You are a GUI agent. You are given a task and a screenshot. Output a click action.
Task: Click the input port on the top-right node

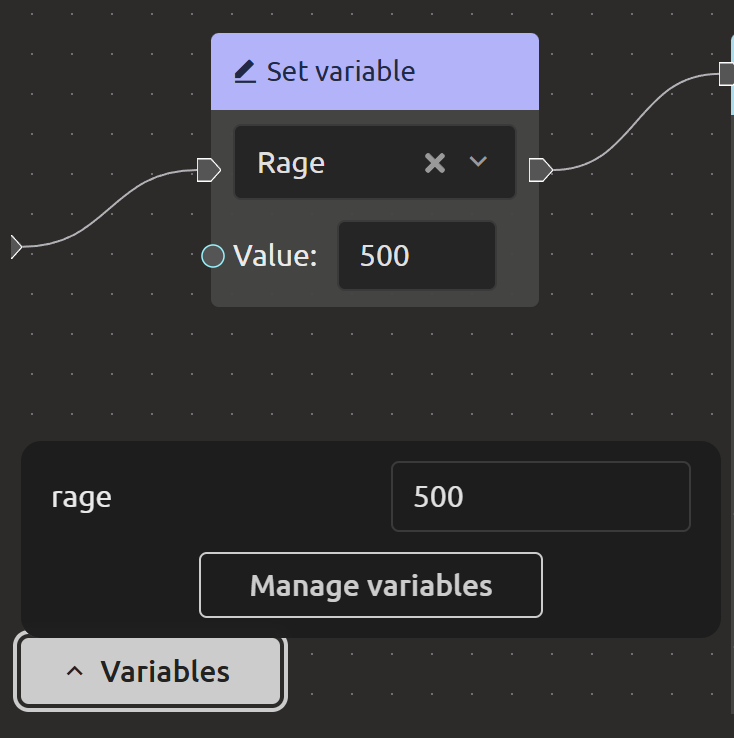[727, 73]
